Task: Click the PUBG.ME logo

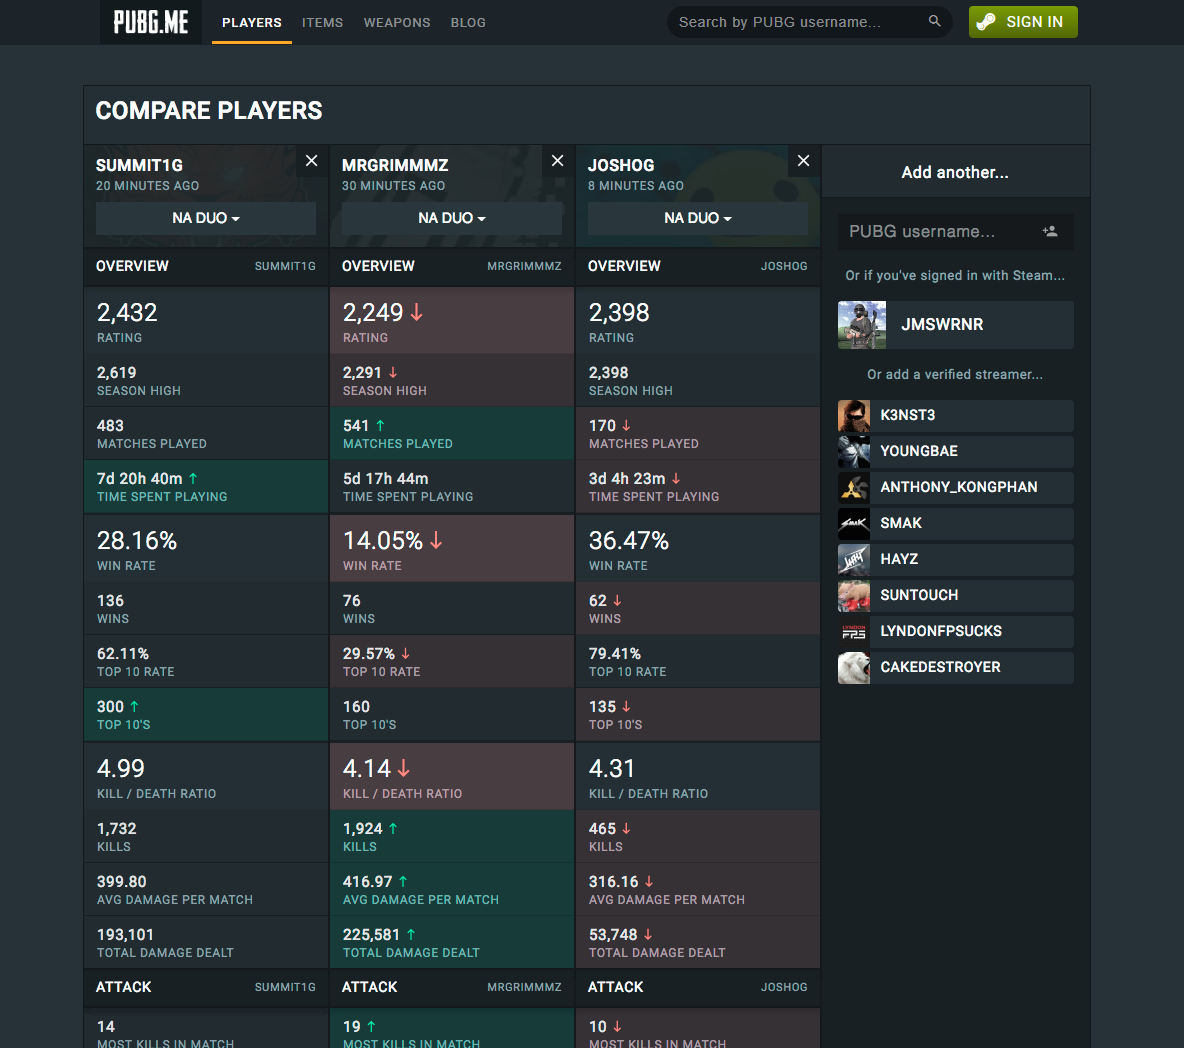Action: [151, 22]
